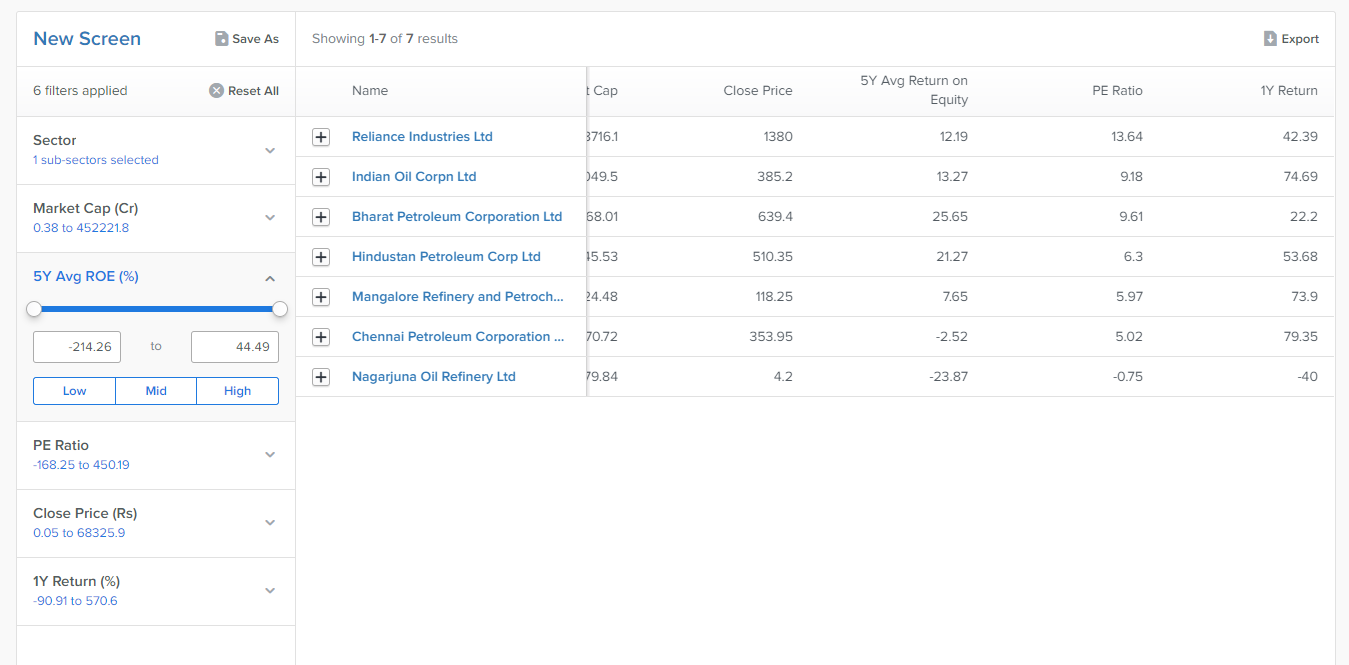Select the Low ROE preset
The width and height of the screenshot is (1349, 665).
[x=75, y=391]
